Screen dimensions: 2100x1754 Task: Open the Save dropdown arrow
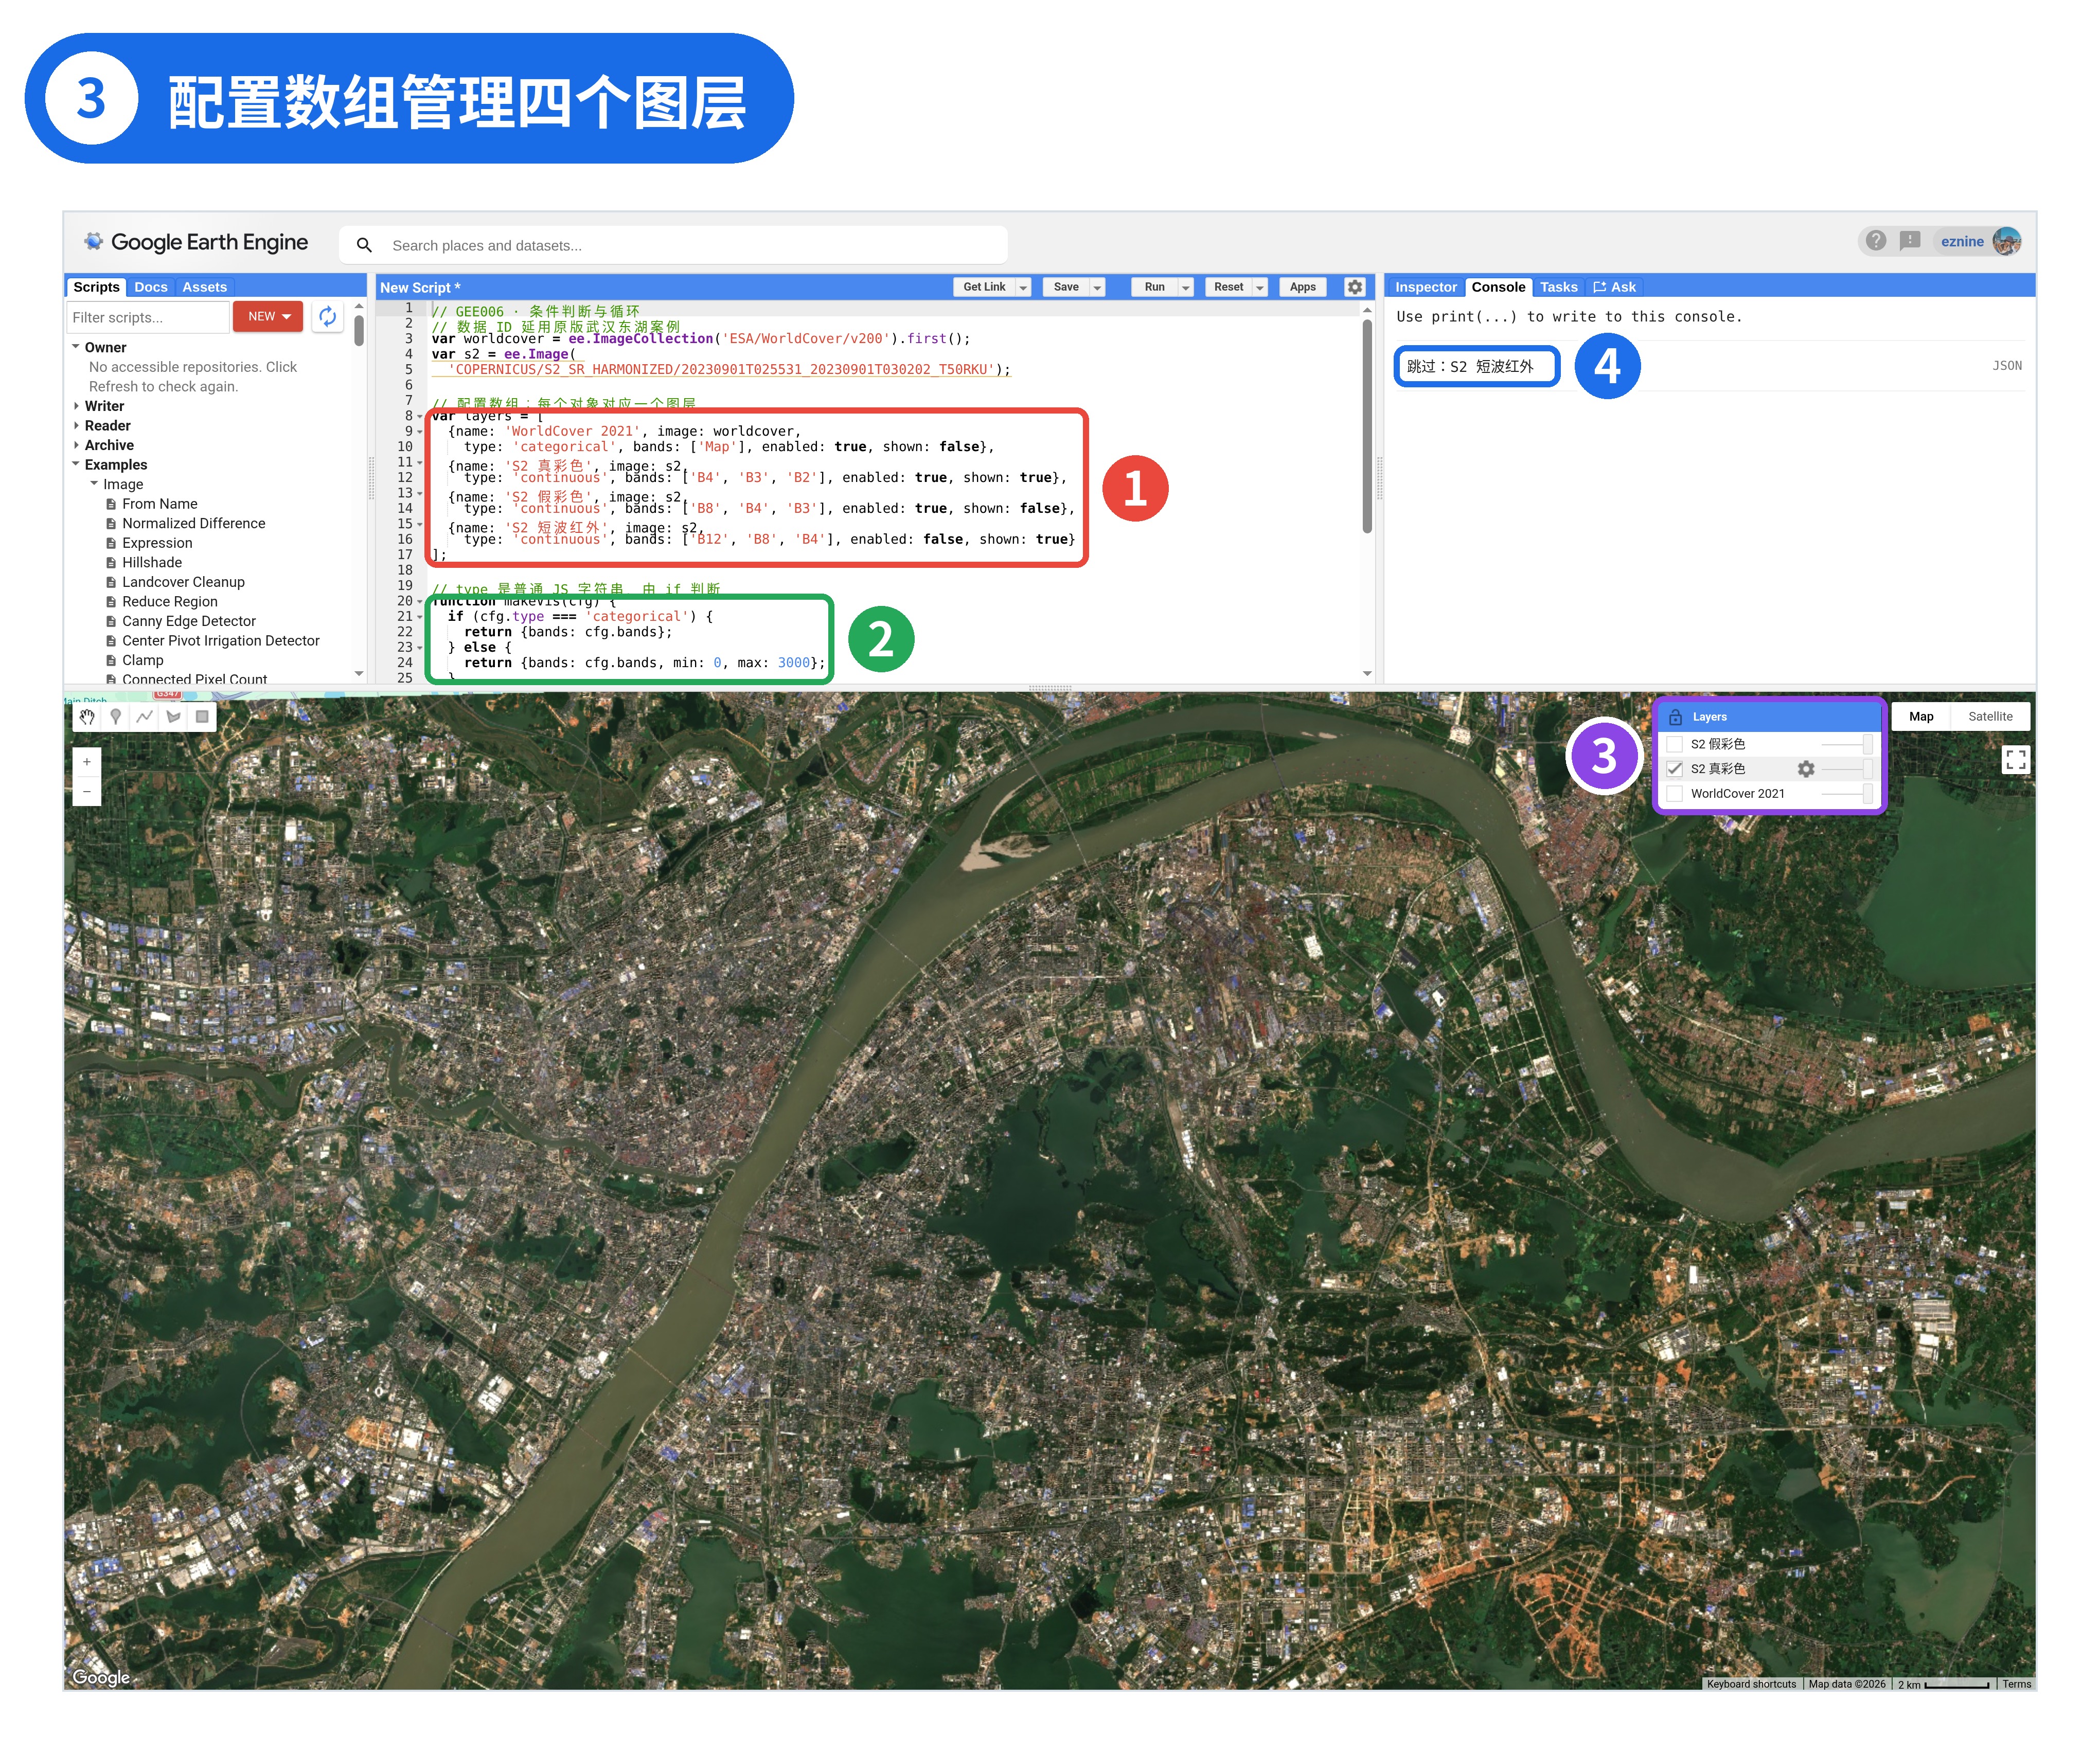pyautogui.click(x=1097, y=287)
